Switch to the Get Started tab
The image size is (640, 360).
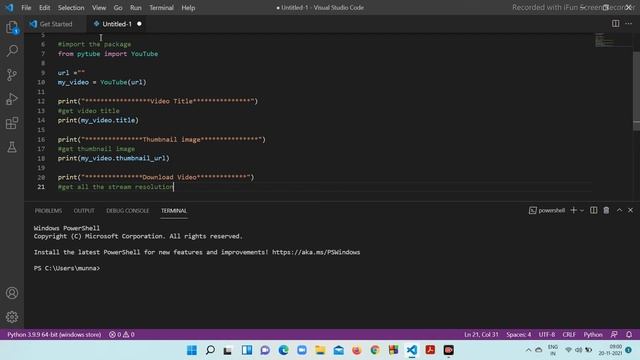[55, 24]
